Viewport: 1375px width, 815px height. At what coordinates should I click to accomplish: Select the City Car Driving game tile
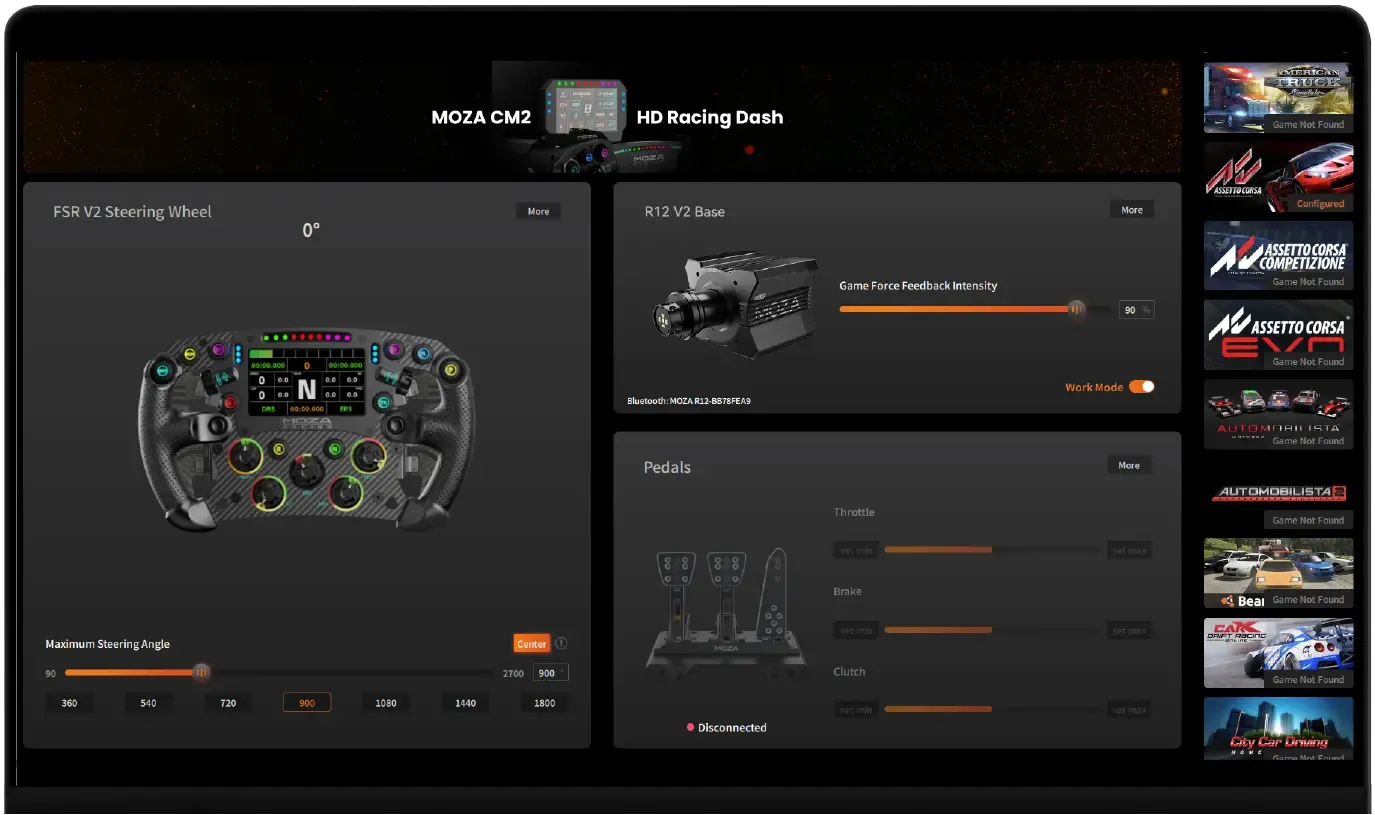tap(1278, 729)
